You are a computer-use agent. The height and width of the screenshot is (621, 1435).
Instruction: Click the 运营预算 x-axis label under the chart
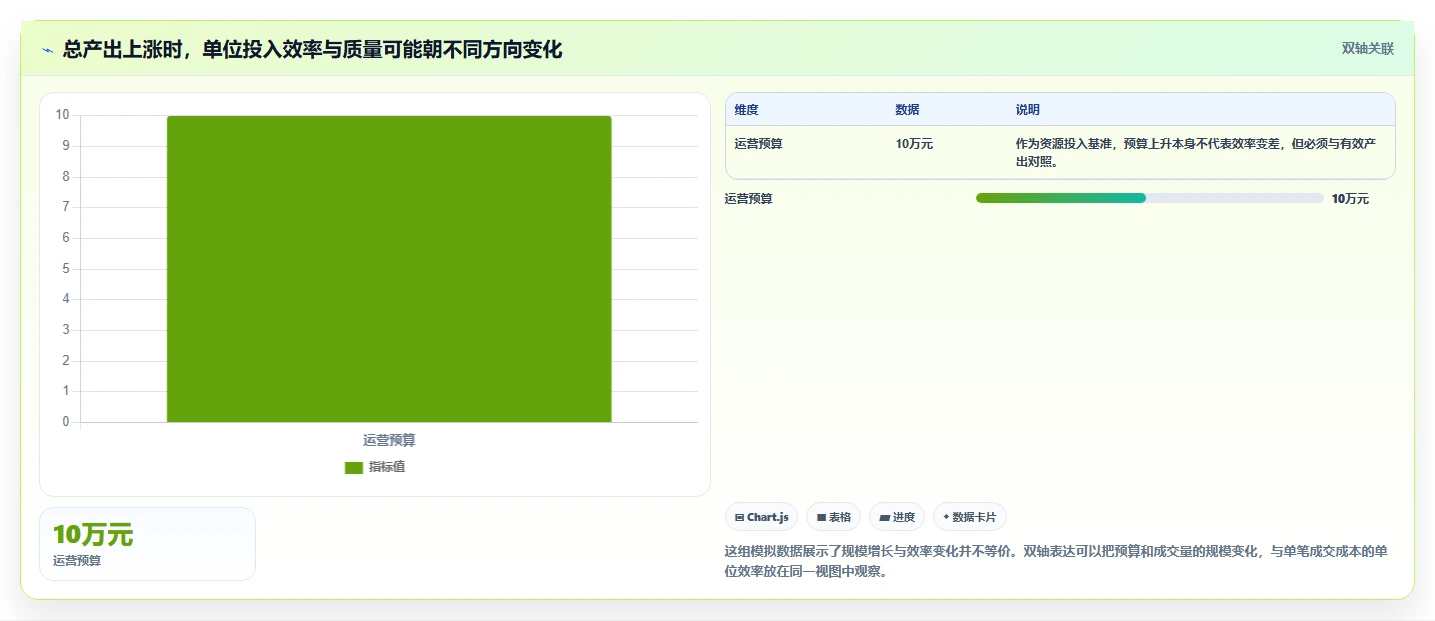pos(389,440)
